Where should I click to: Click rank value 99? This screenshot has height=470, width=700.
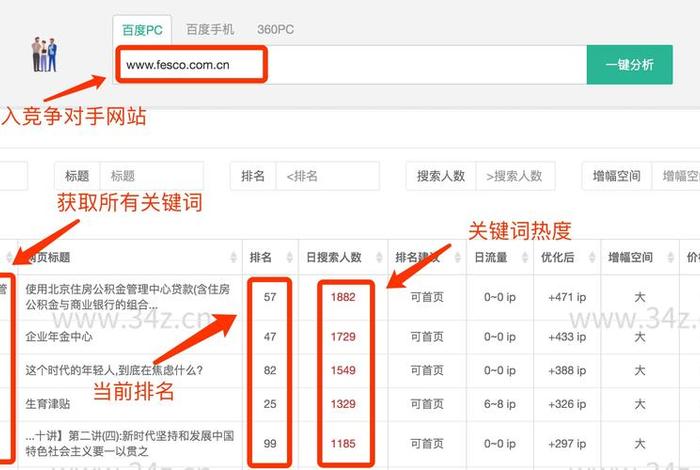(x=270, y=443)
